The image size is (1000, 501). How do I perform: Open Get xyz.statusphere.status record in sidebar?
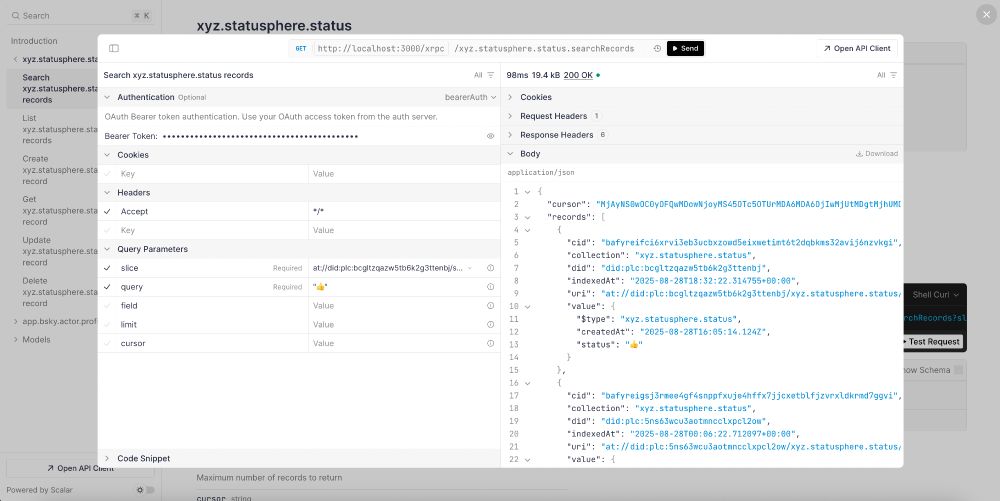click(x=60, y=211)
